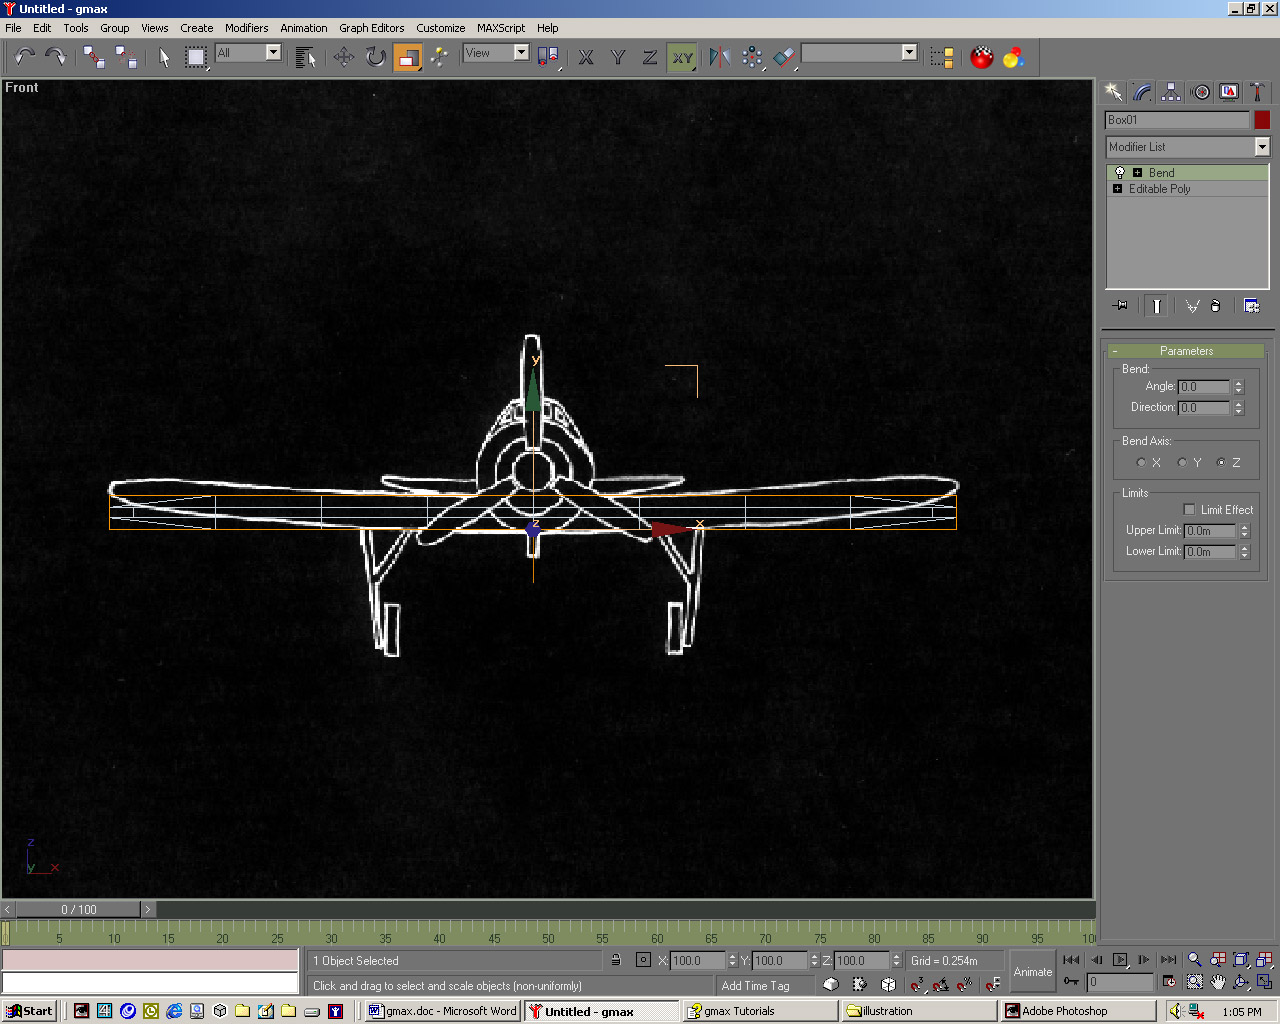Open the Modifier List dropdown
Viewport: 1280px width, 1024px height.
[x=1261, y=147]
